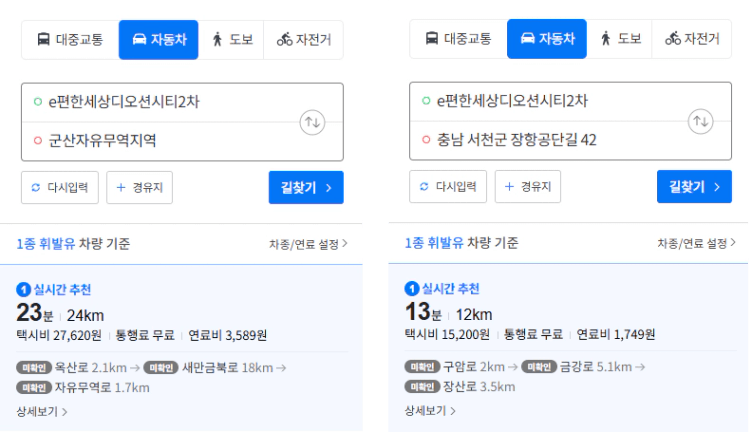Select the 대중교통 bus tab in left panel

coord(70,40)
